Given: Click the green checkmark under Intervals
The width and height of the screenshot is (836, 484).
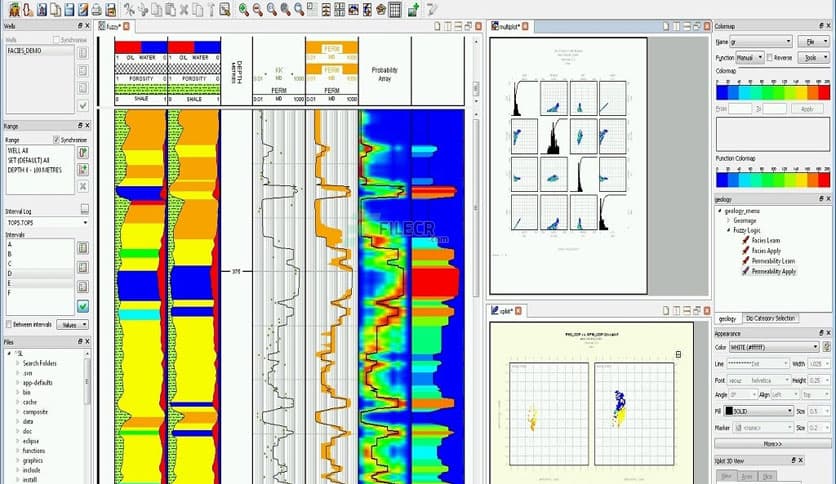Looking at the screenshot, I should [83, 306].
